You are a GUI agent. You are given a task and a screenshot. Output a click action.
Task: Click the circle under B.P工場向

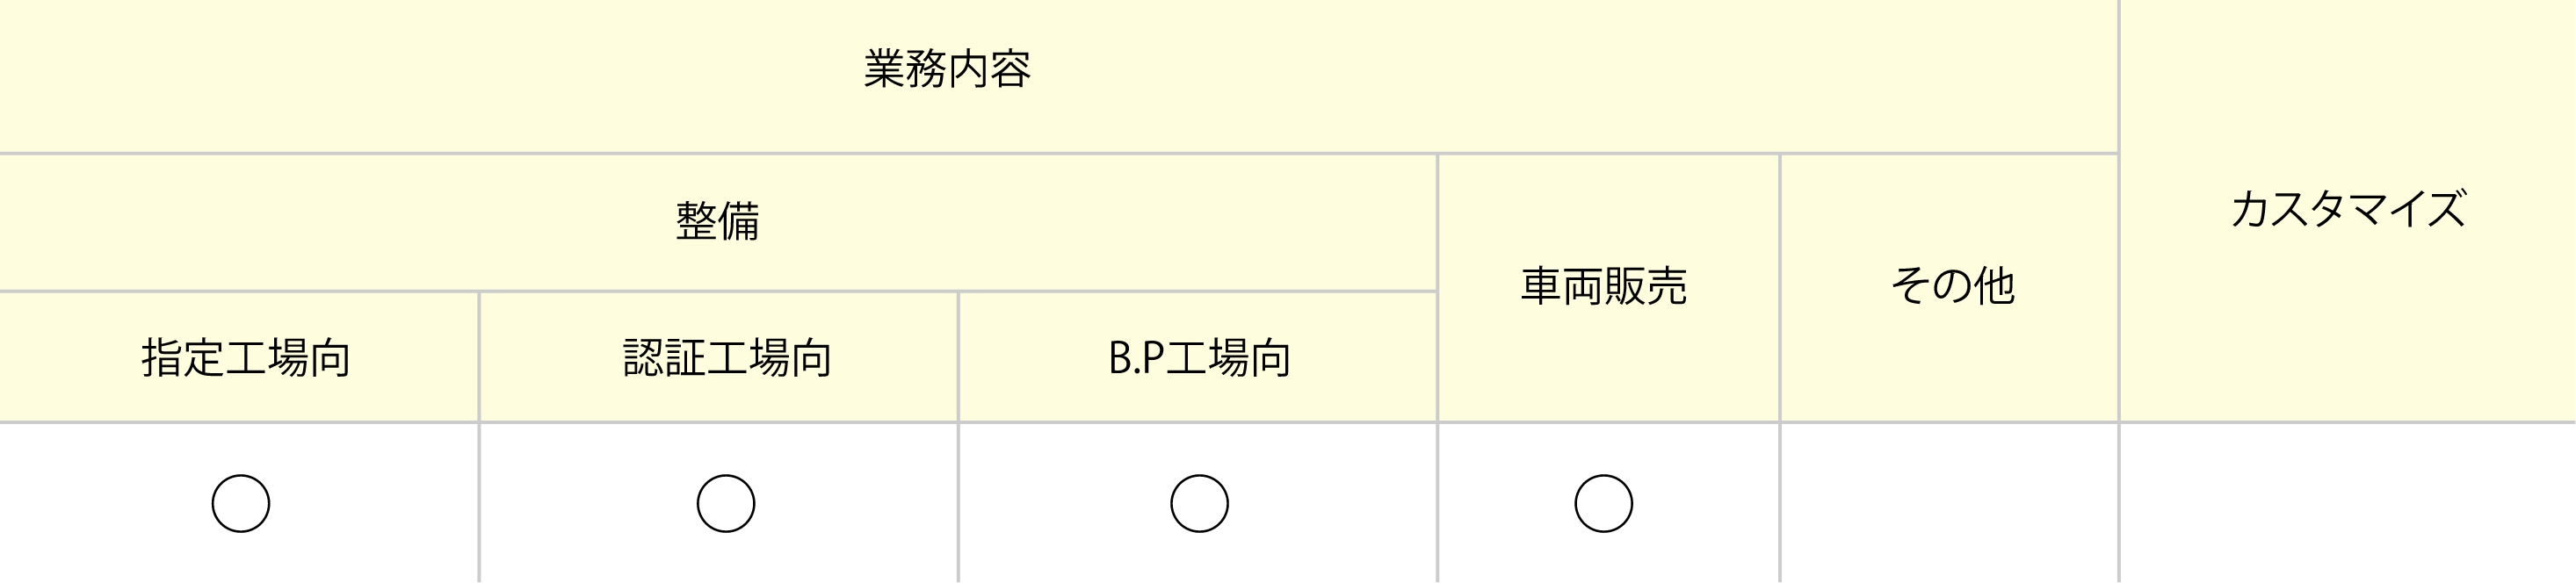coord(1199,503)
